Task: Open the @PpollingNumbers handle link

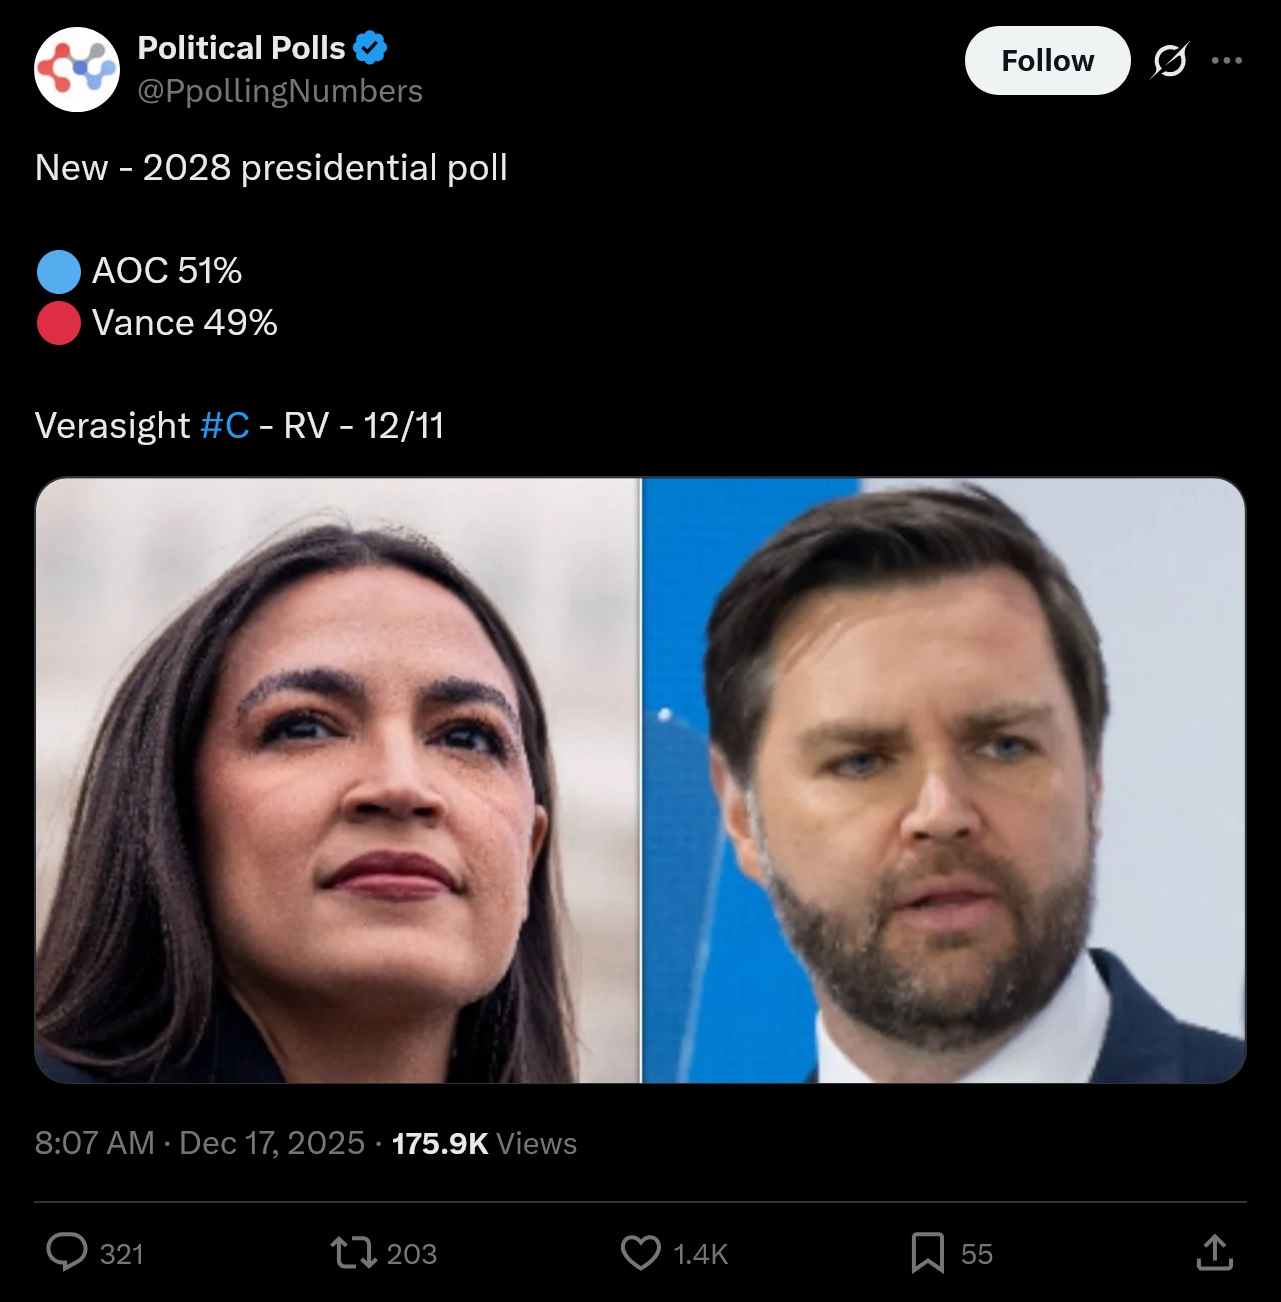Action: pos(280,91)
